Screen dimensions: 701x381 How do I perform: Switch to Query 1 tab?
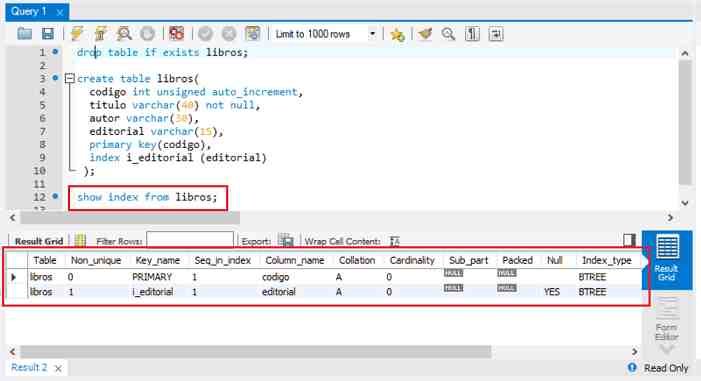point(29,11)
